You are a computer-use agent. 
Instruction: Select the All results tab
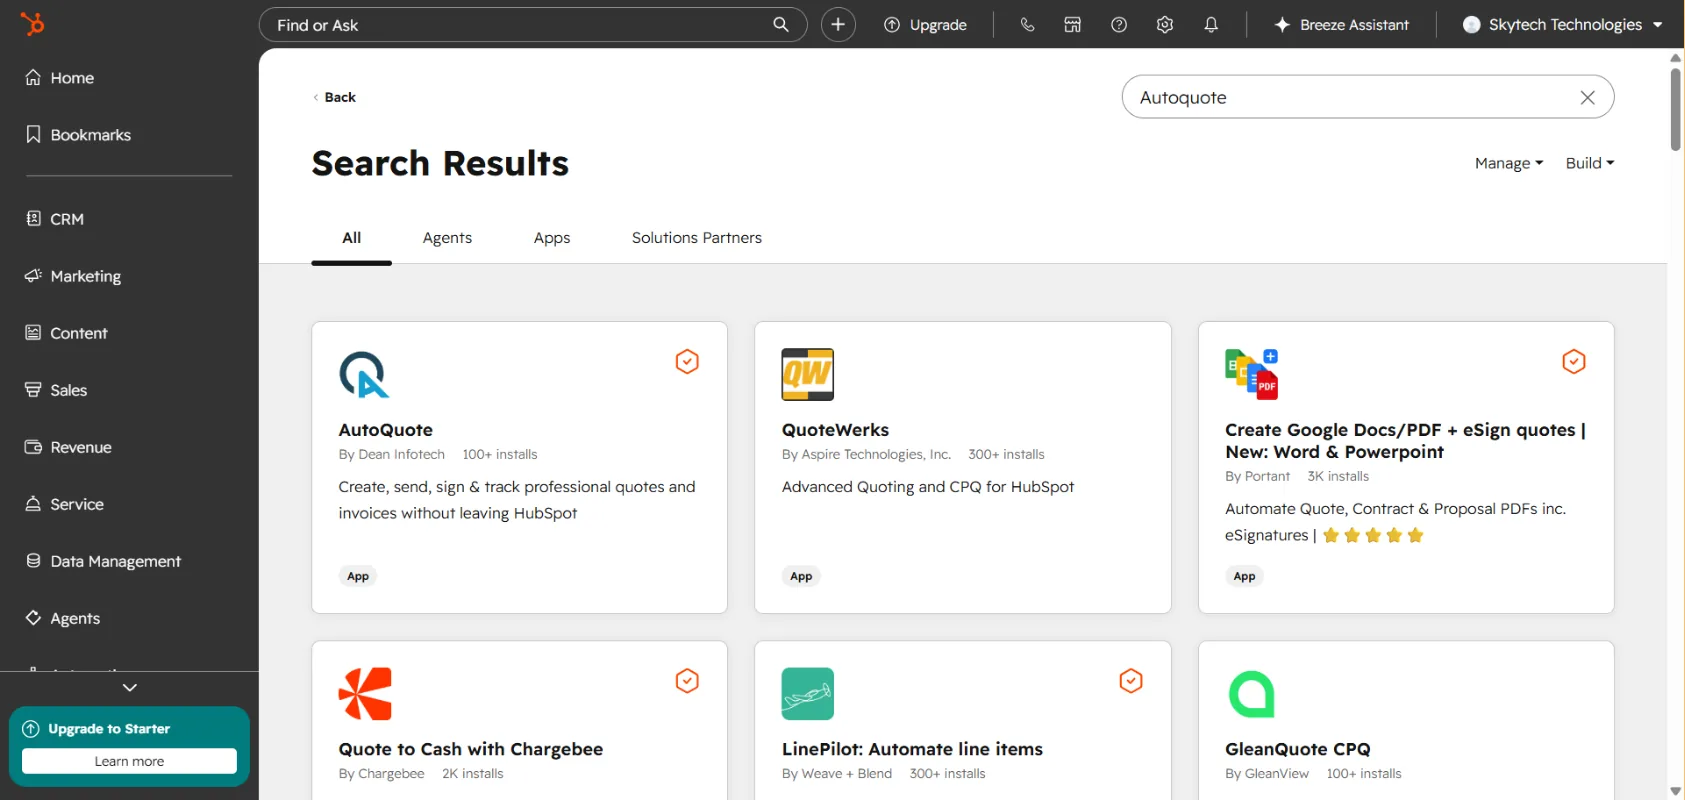[x=351, y=238]
